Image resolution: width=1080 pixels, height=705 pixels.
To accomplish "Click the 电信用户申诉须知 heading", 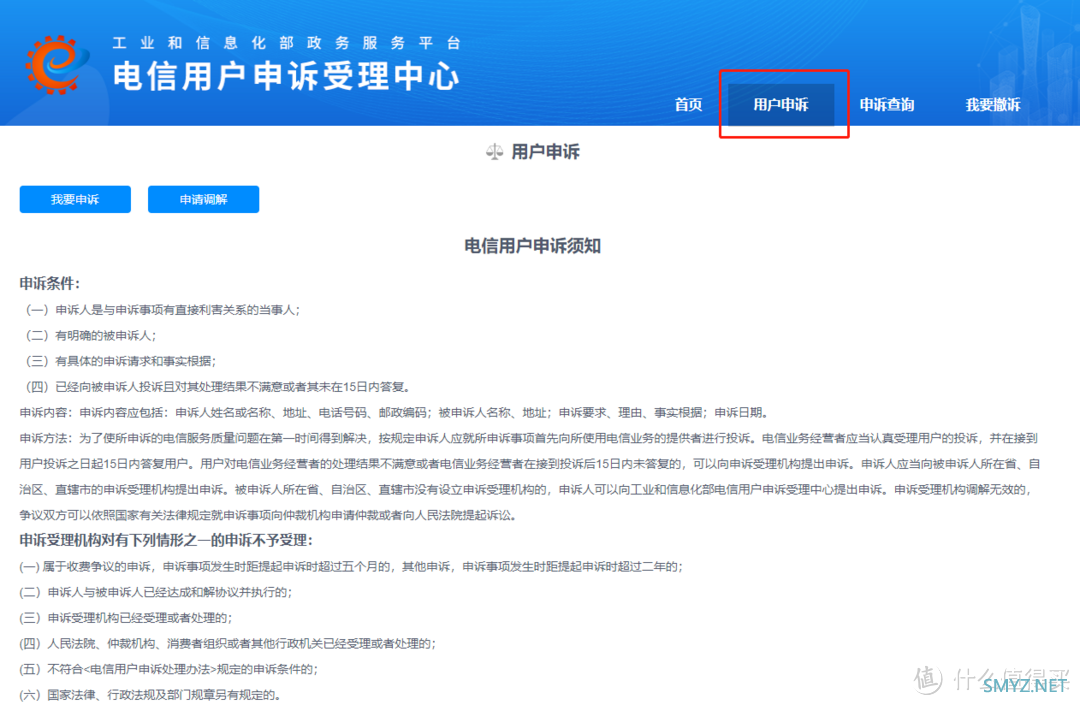I will (x=532, y=246).
